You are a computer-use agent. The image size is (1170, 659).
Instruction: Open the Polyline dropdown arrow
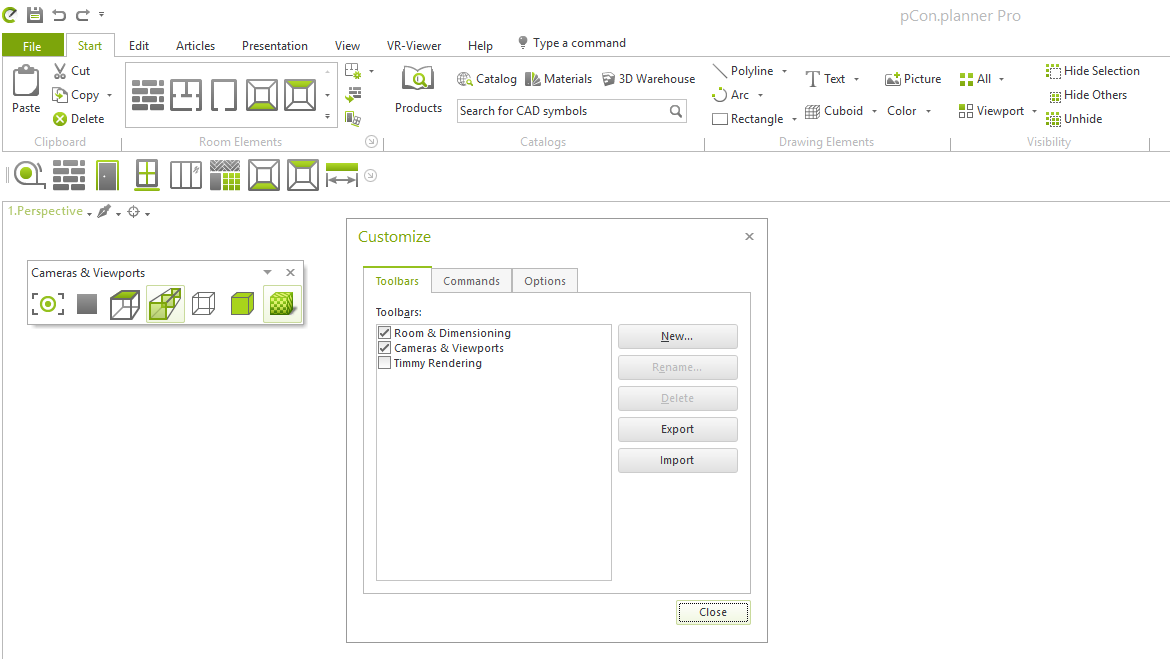(x=784, y=72)
